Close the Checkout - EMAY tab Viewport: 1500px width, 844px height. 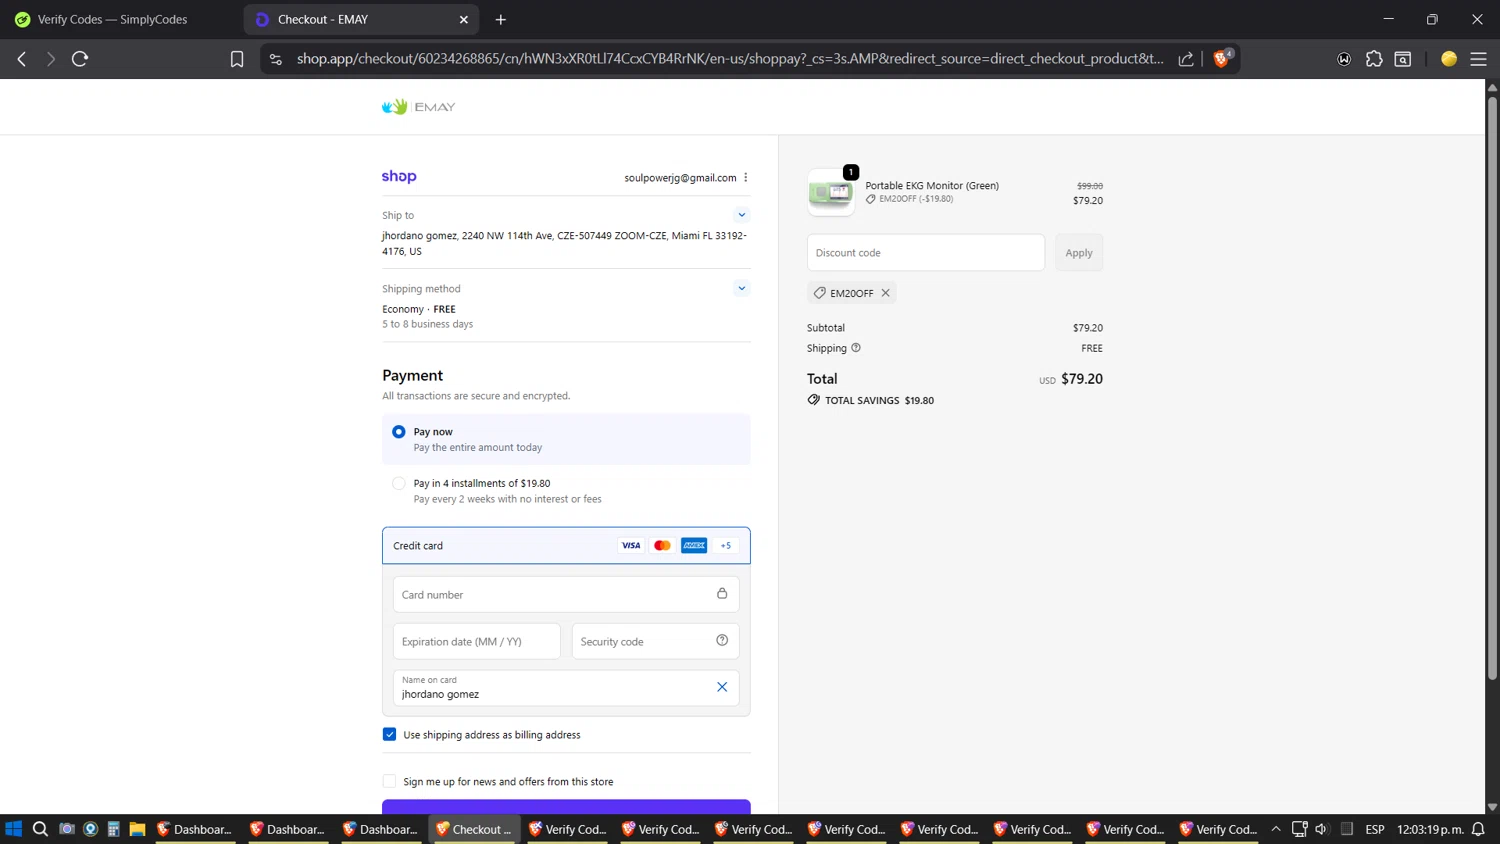(464, 20)
